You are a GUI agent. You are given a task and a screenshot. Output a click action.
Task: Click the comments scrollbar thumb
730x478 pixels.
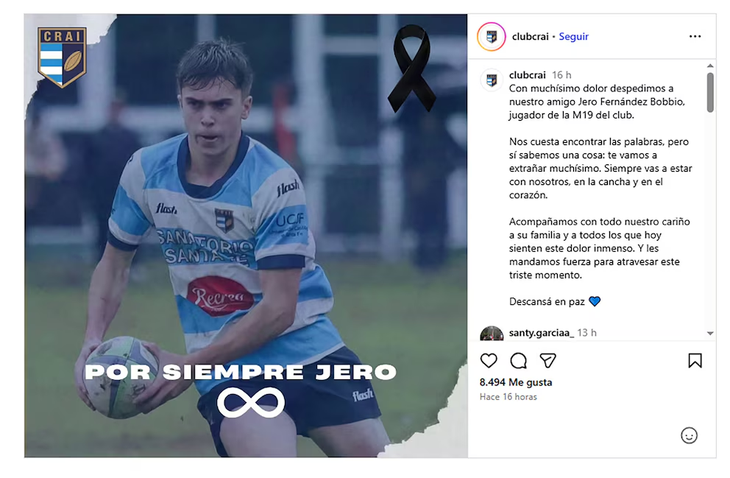[x=710, y=92]
